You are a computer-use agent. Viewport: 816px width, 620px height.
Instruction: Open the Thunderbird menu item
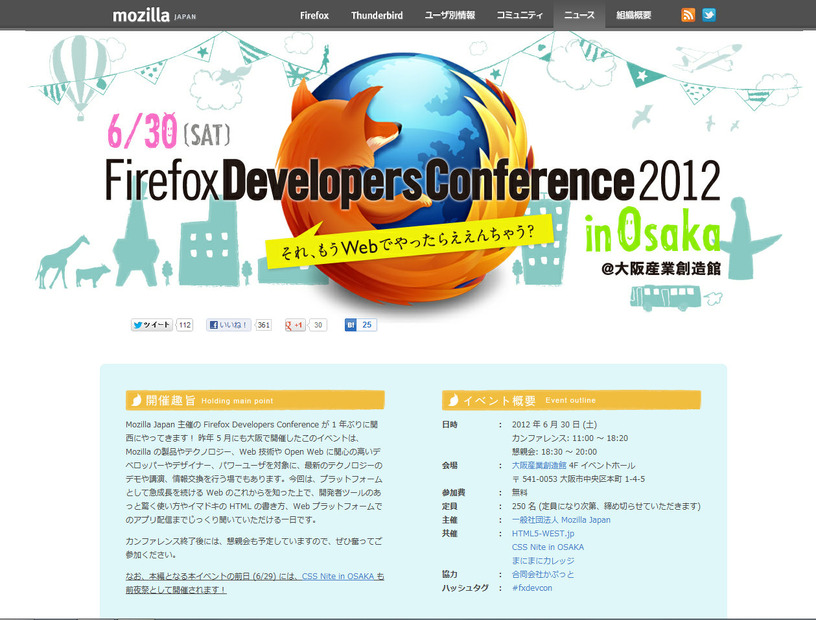point(377,15)
